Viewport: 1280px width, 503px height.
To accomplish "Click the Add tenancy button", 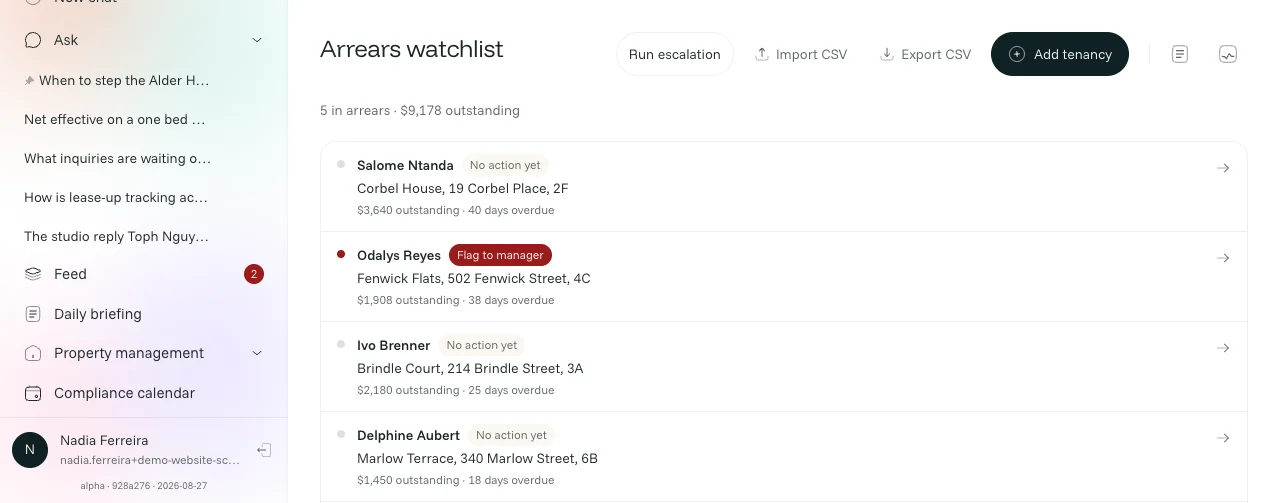I will [x=1060, y=54].
